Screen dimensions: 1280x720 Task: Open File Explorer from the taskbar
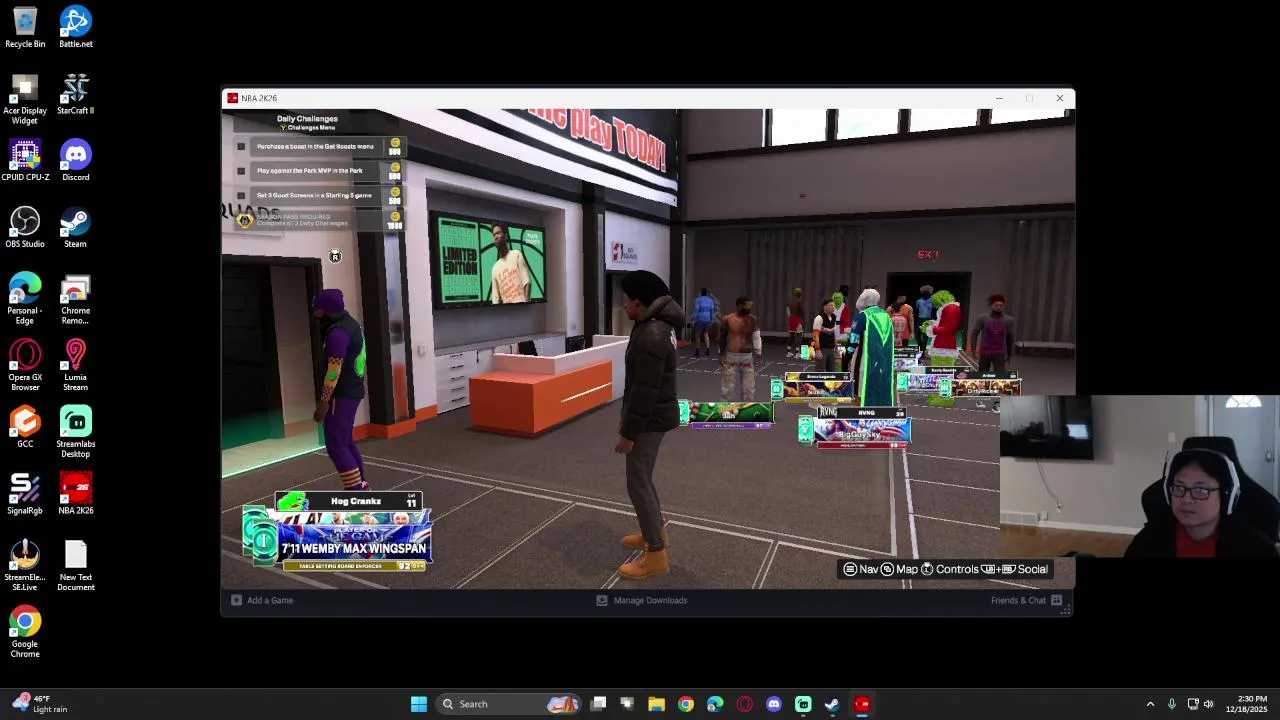coord(656,704)
